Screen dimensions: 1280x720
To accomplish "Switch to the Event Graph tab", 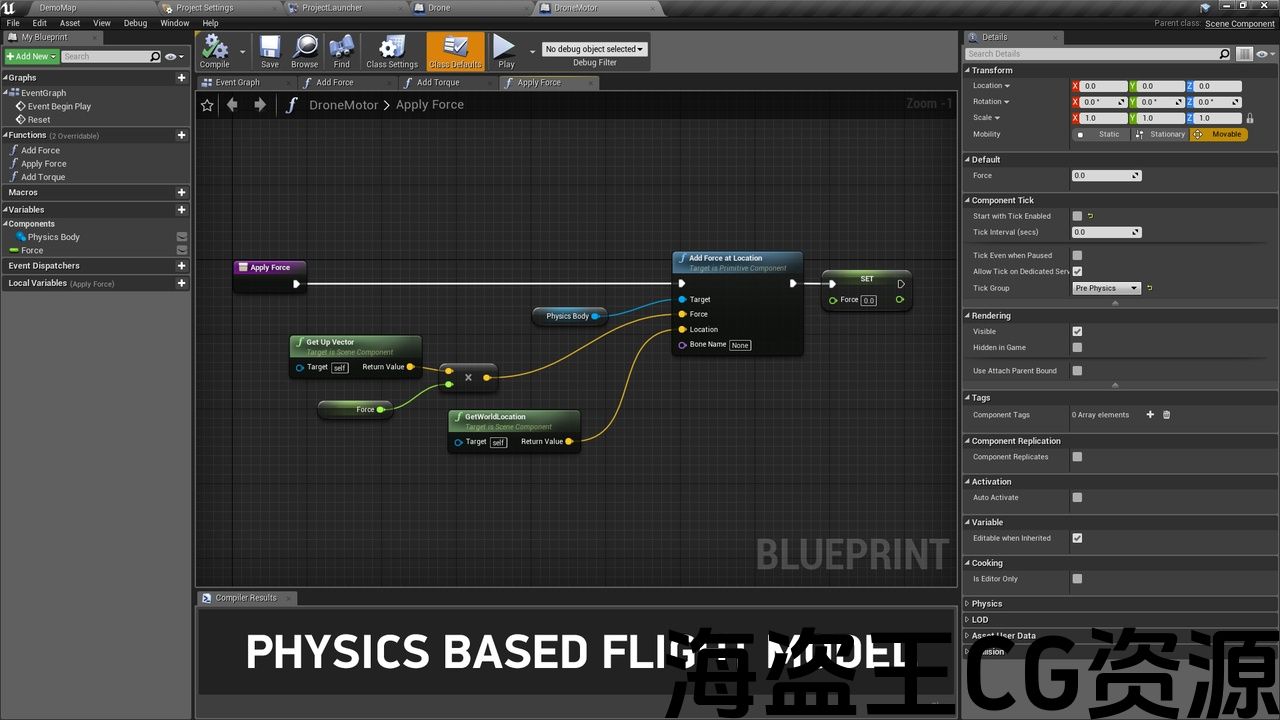I will tap(237, 83).
